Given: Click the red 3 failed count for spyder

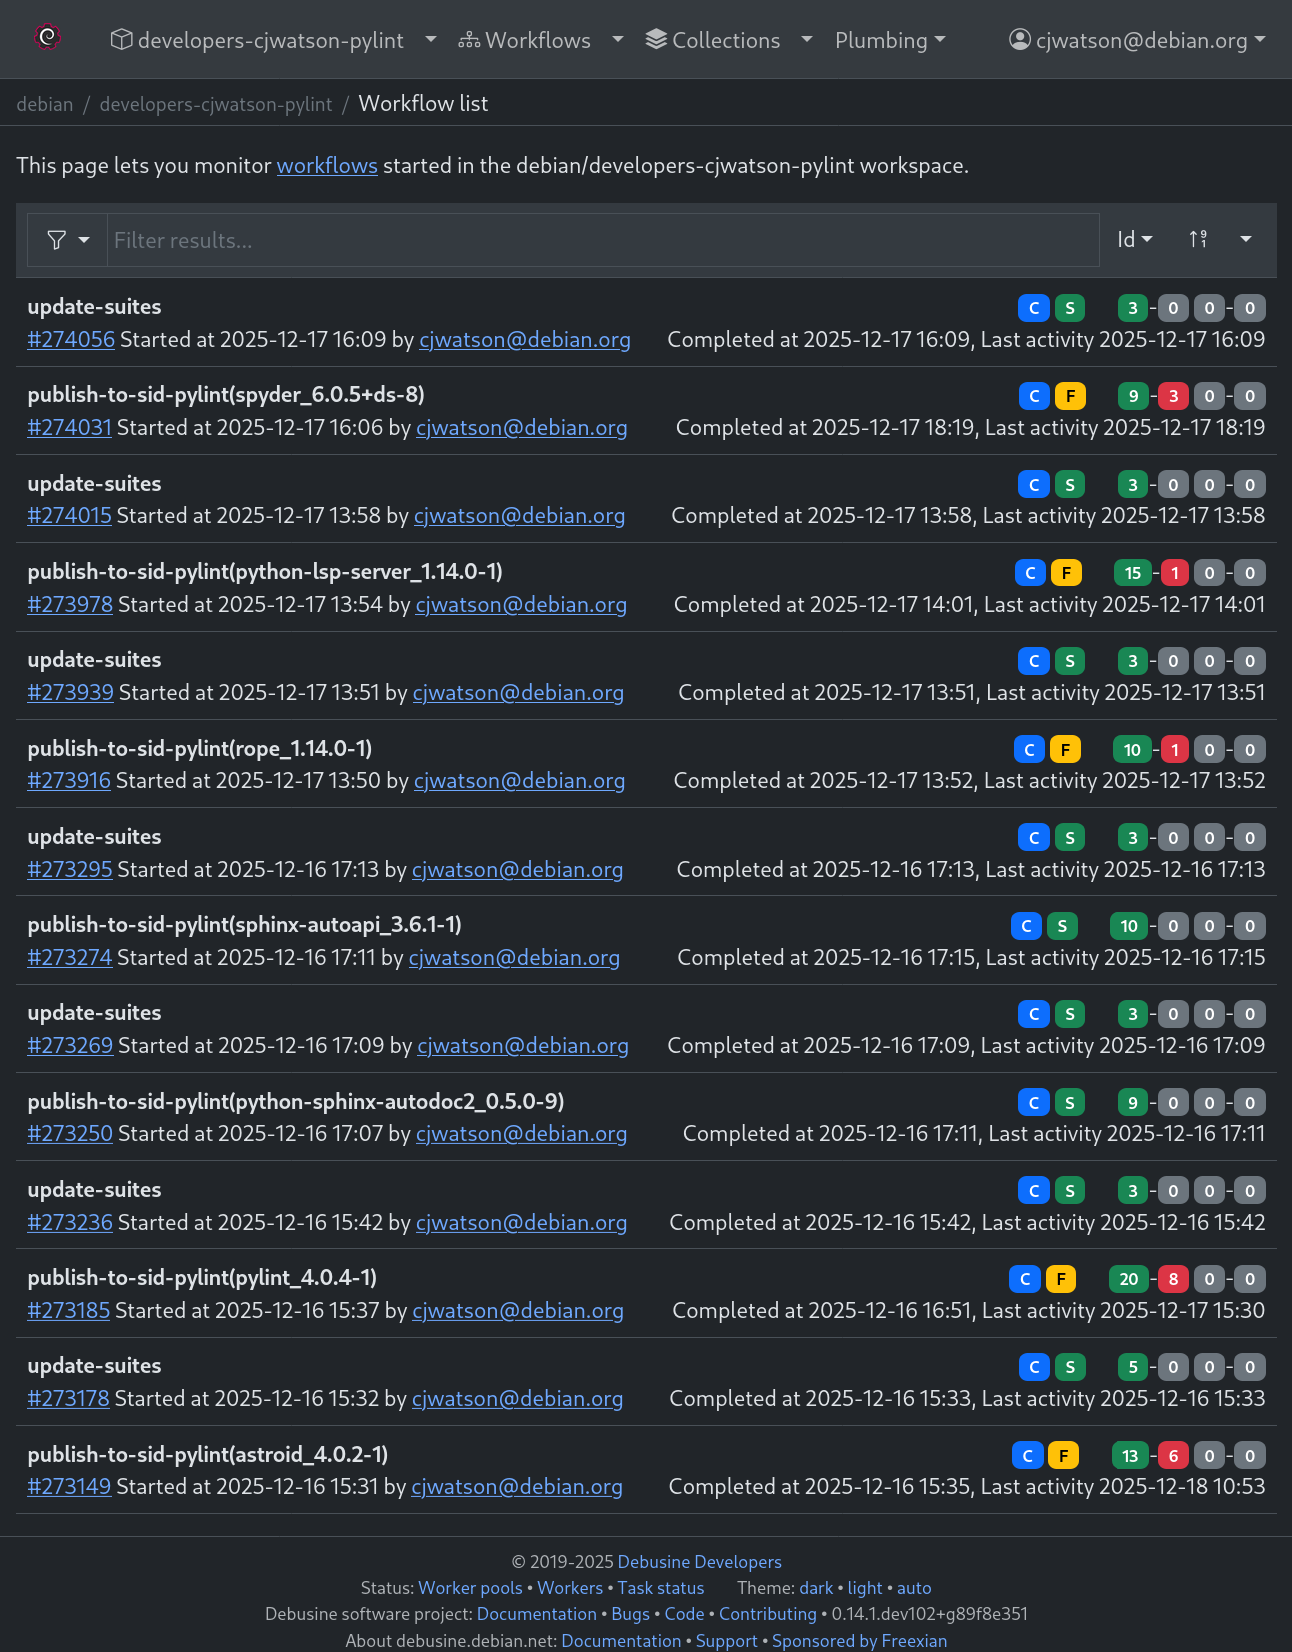Looking at the screenshot, I should pyautogui.click(x=1173, y=396).
